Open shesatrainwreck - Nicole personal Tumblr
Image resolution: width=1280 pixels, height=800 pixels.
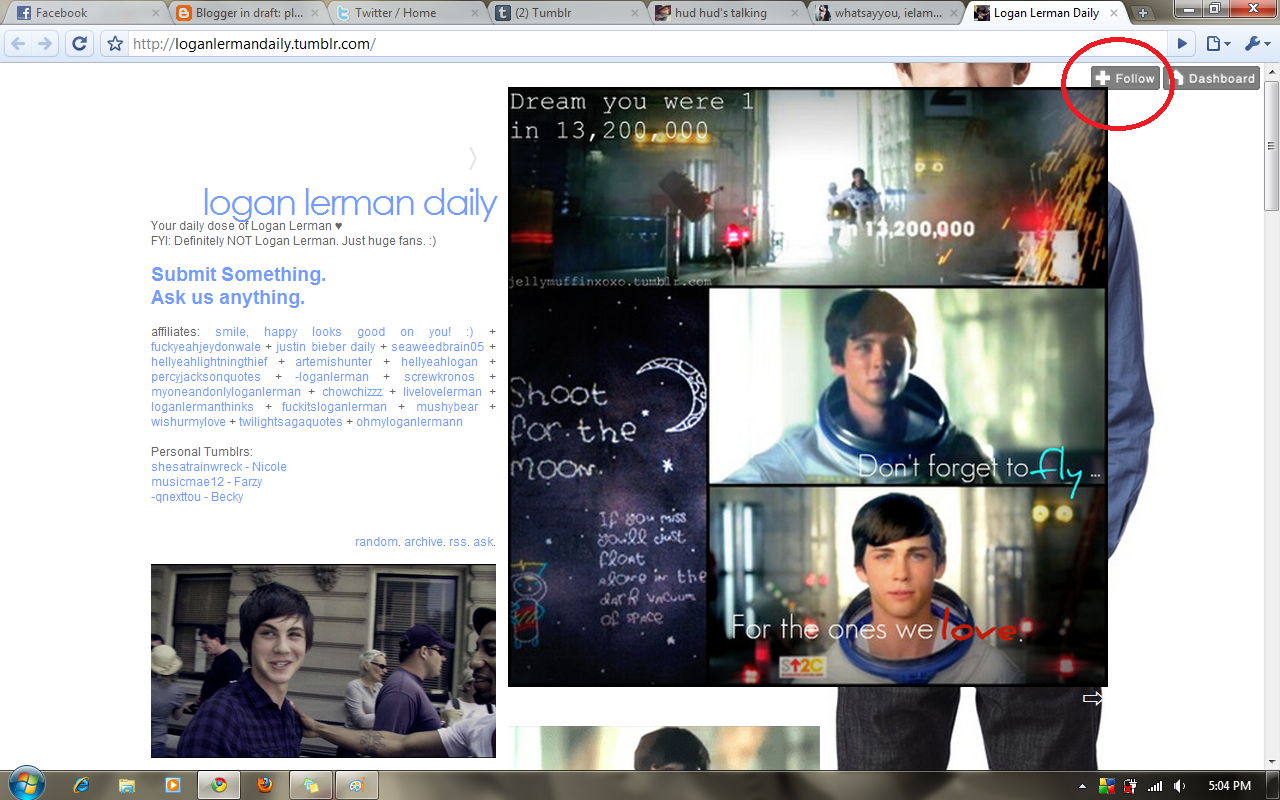pos(219,467)
